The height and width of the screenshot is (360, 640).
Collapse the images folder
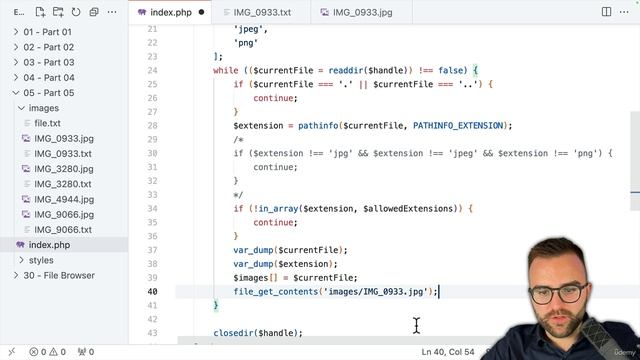click(x=22, y=108)
